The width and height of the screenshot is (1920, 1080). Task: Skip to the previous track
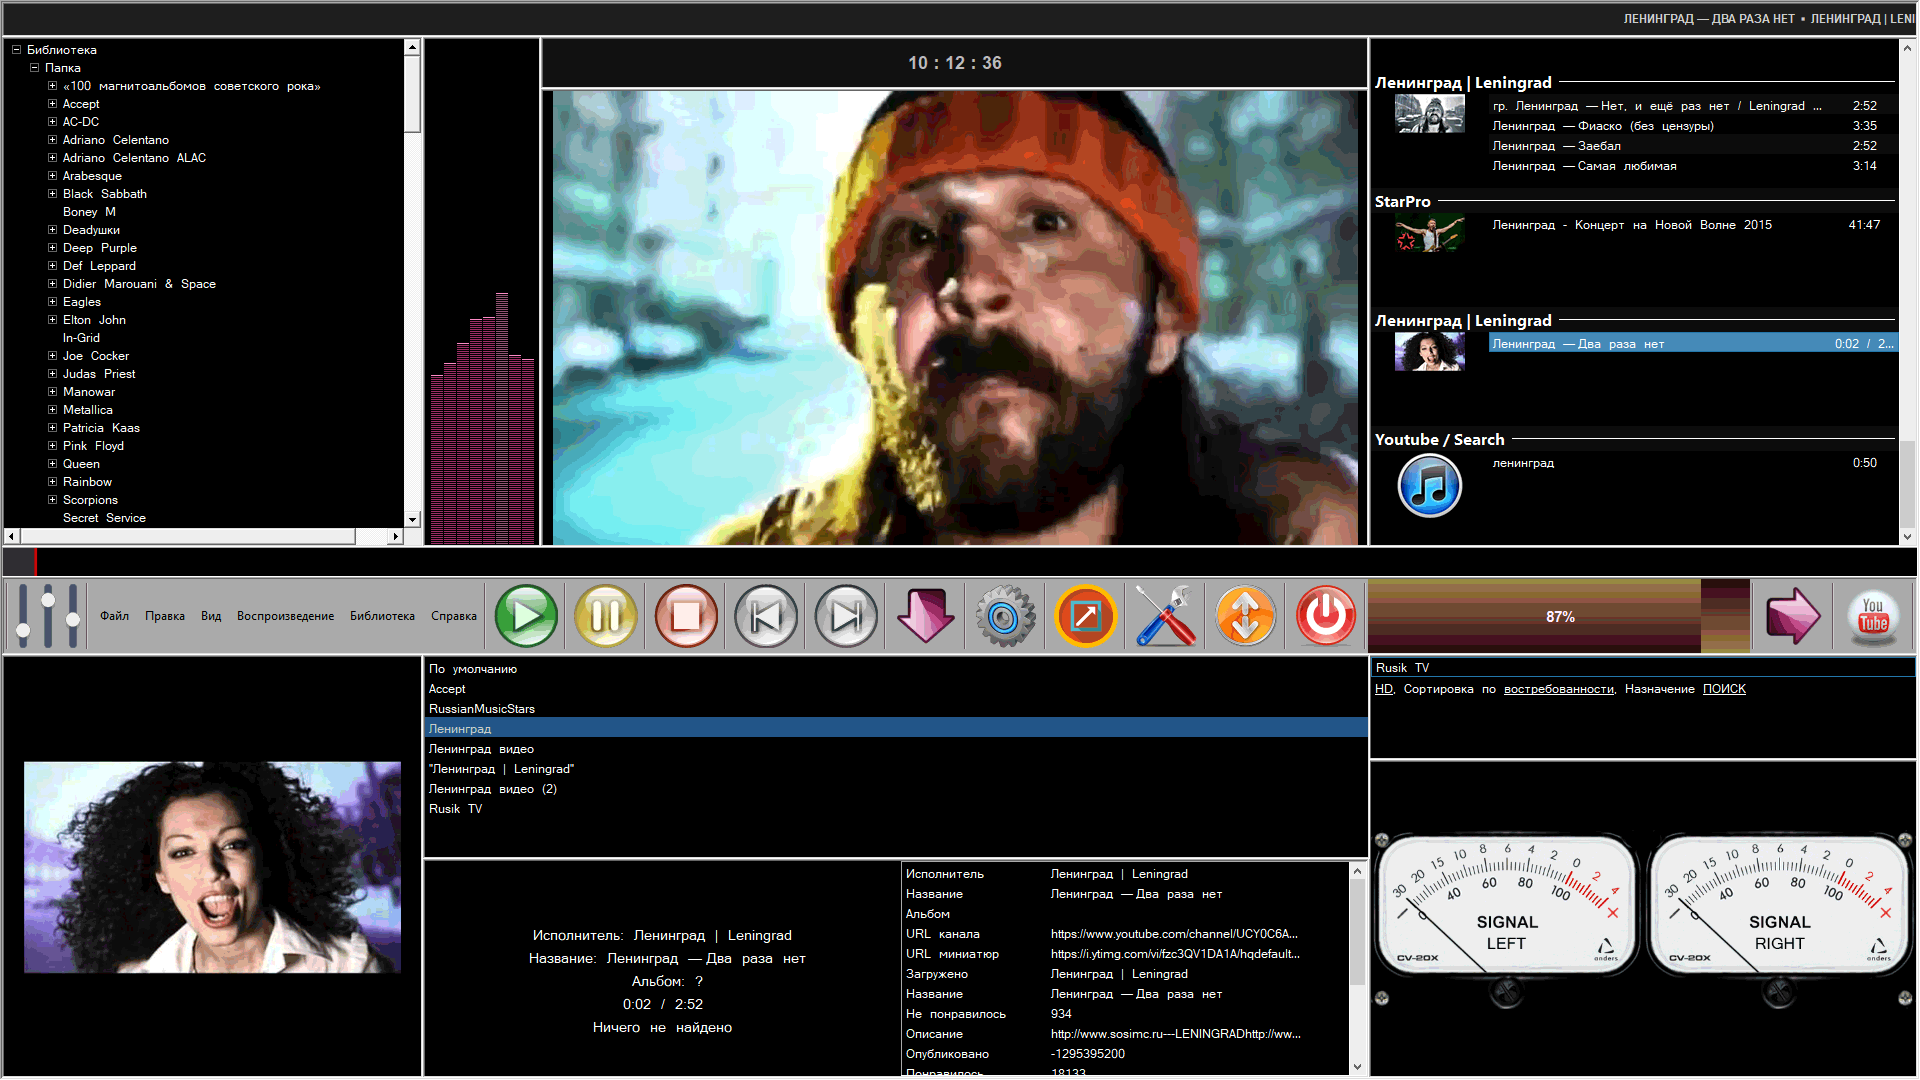coord(766,616)
